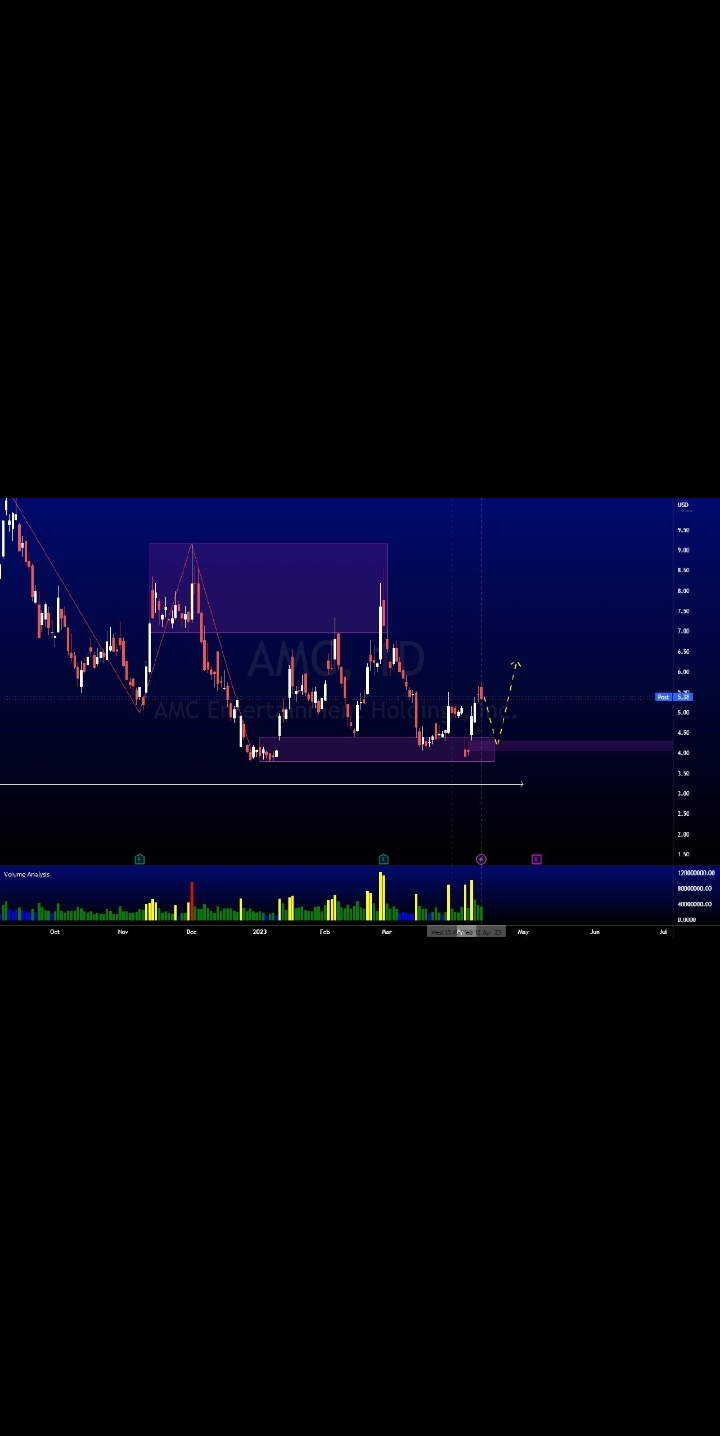Select the white horizontal arrow line
The height and width of the screenshot is (1436, 720).
pyautogui.click(x=261, y=784)
